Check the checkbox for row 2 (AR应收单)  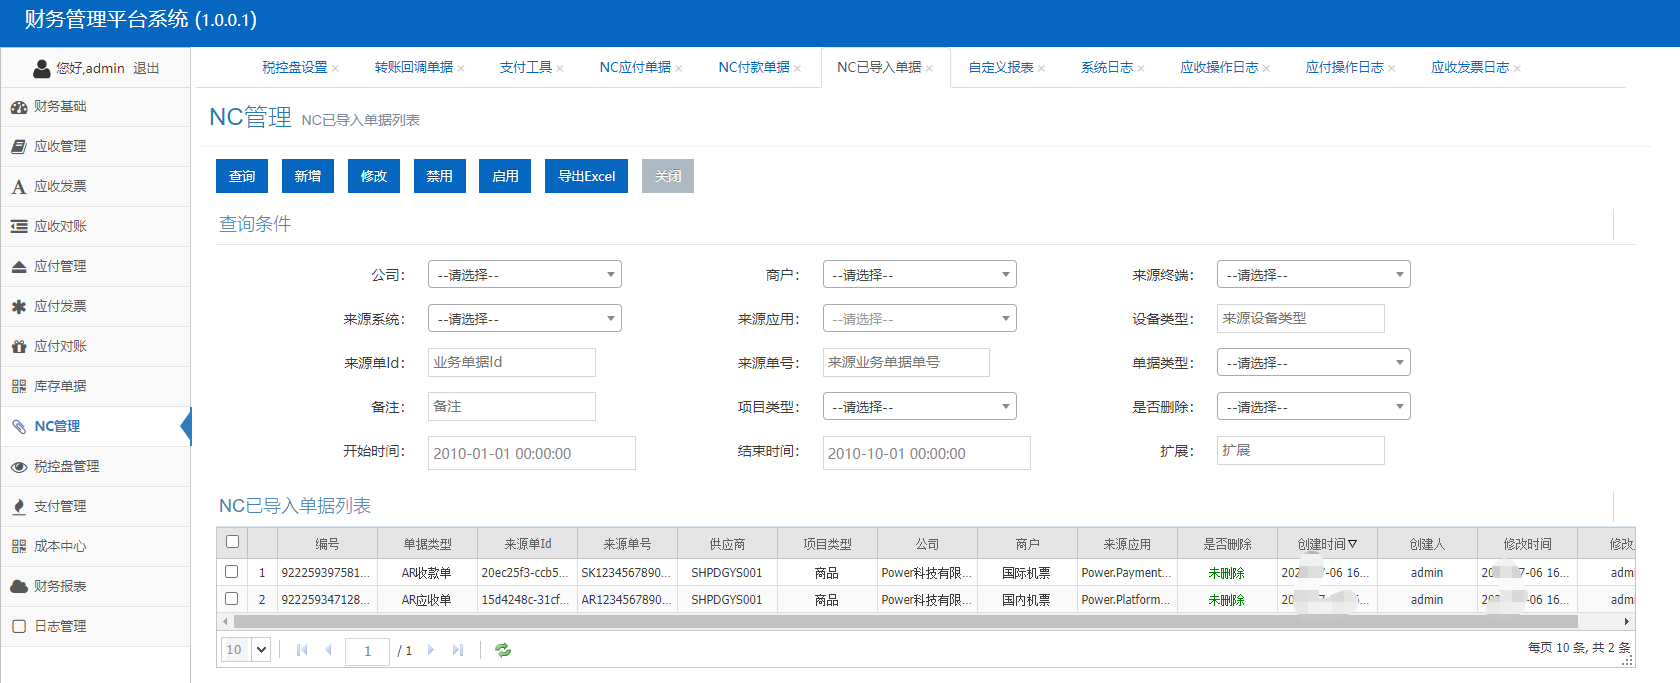[232, 599]
